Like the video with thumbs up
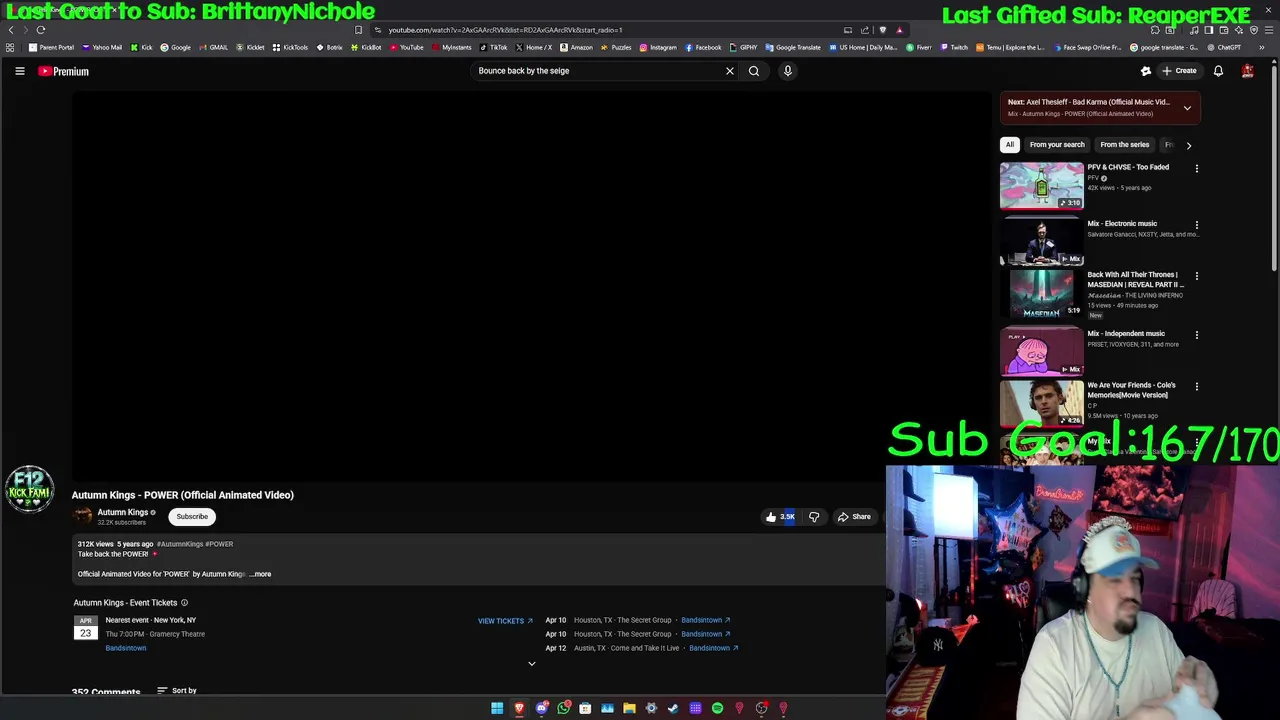This screenshot has height=720, width=1280. pos(780,517)
